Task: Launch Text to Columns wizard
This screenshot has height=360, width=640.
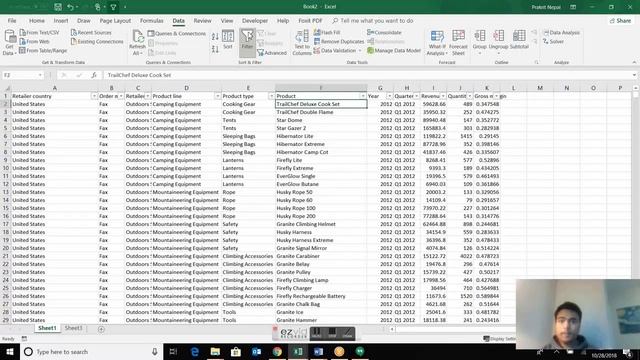Action: (x=302, y=42)
